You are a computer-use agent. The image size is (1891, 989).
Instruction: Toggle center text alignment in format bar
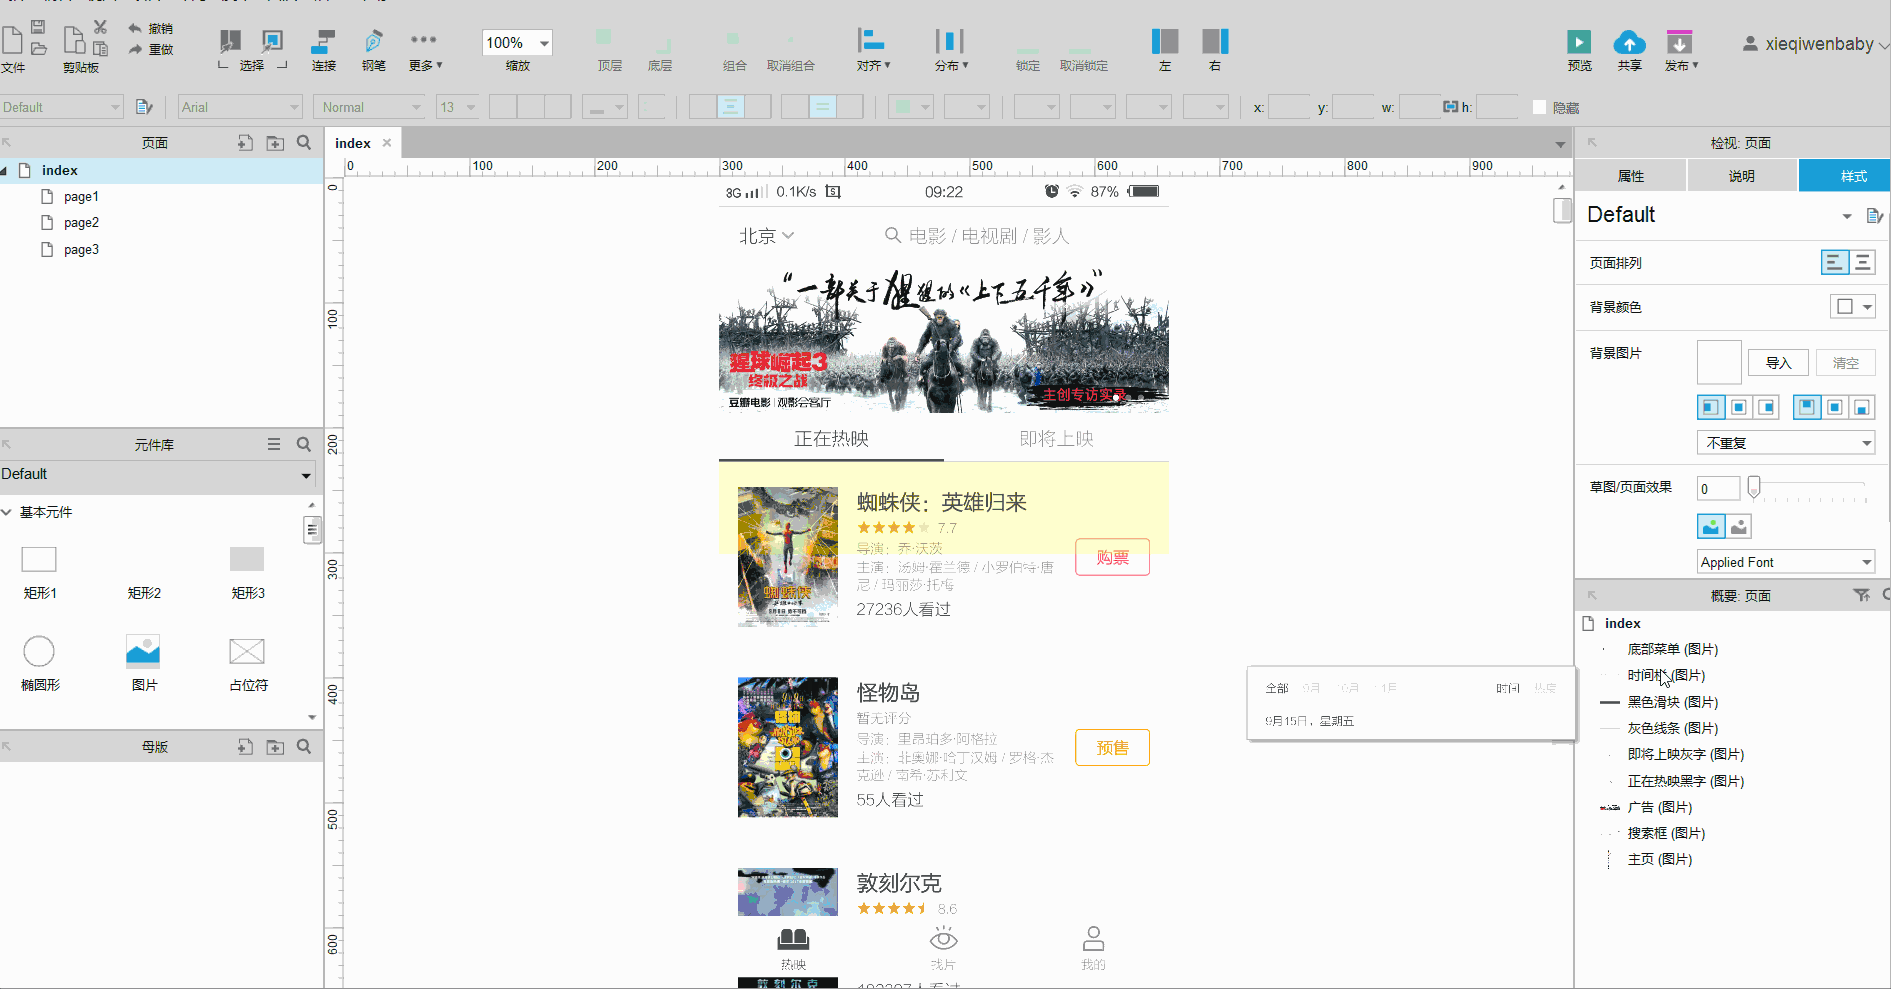(730, 107)
